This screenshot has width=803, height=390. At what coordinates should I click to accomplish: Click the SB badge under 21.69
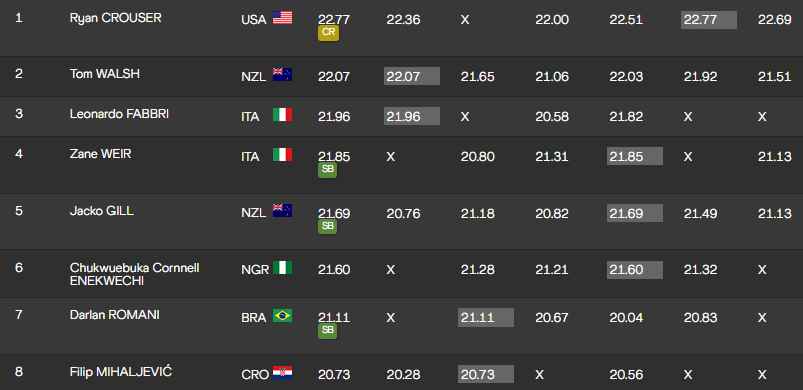point(328,226)
